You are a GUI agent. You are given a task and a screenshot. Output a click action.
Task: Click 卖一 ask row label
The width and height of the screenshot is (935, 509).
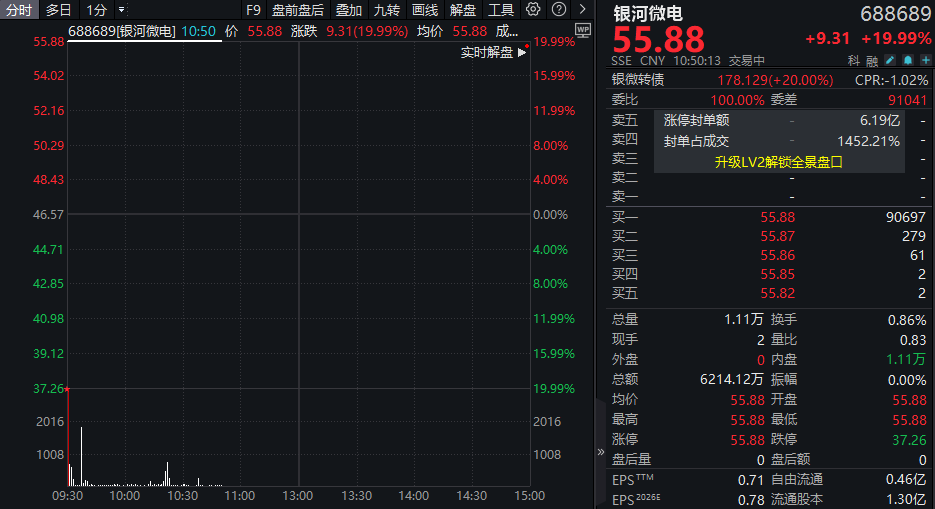pyautogui.click(x=625, y=196)
